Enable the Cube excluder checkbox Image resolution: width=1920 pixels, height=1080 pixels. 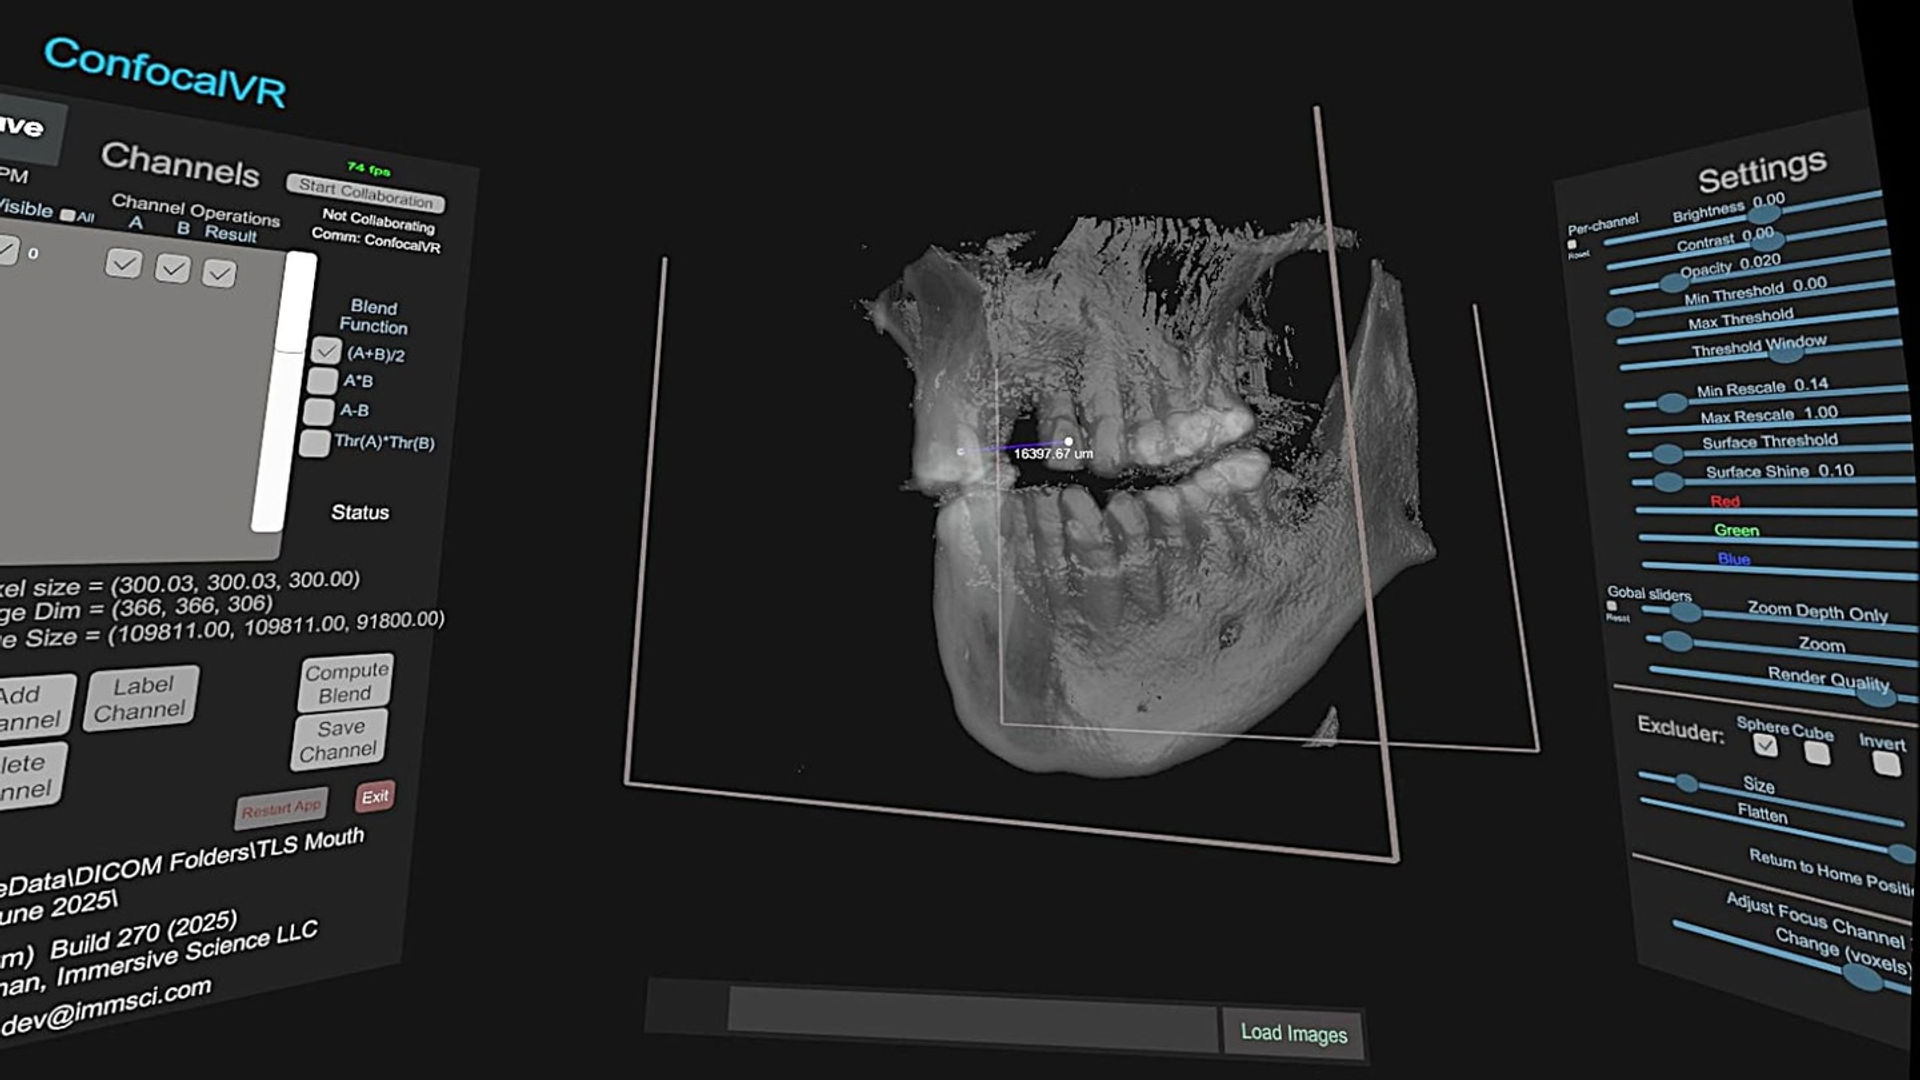(x=1818, y=753)
